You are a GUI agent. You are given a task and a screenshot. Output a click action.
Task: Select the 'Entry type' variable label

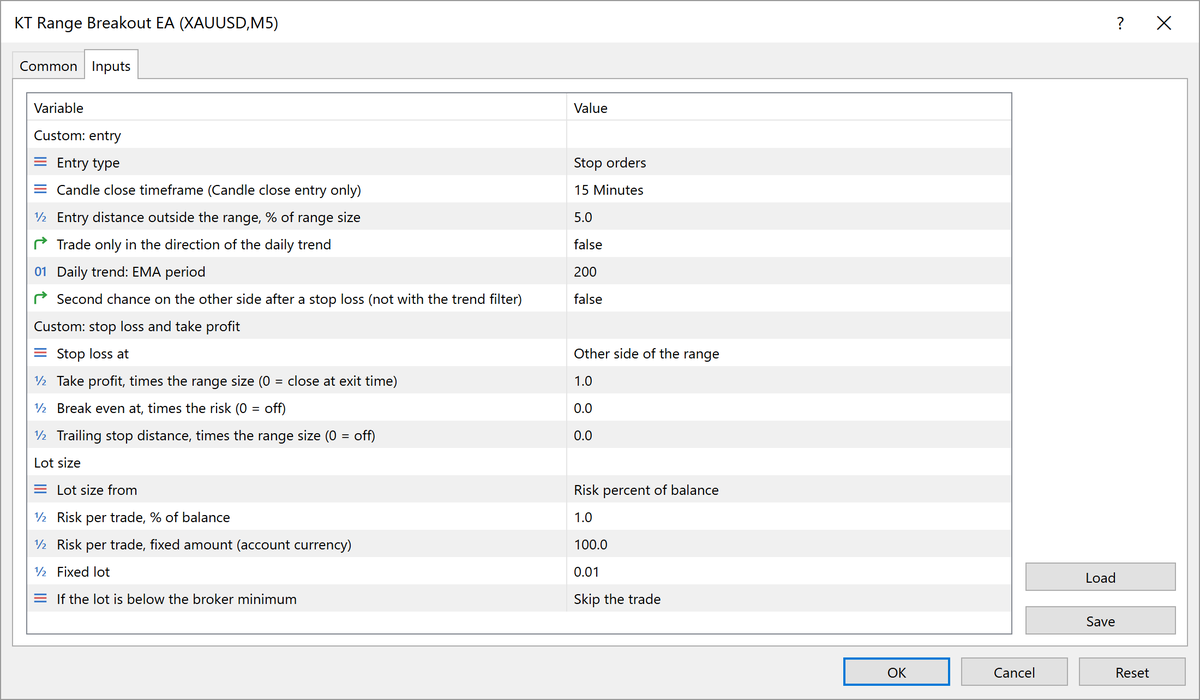[x=88, y=162]
